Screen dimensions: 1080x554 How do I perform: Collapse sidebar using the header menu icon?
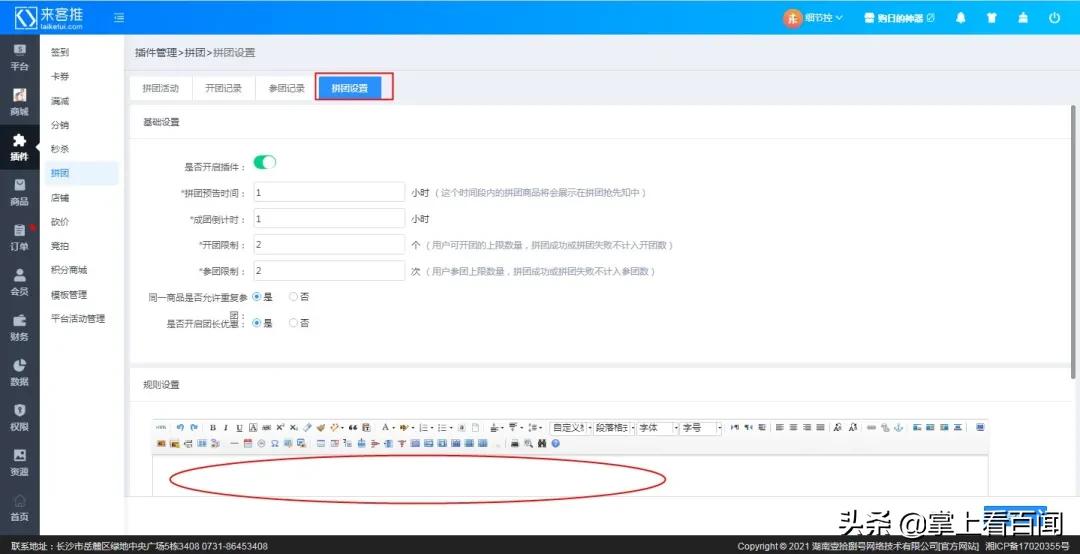pyautogui.click(x=120, y=18)
